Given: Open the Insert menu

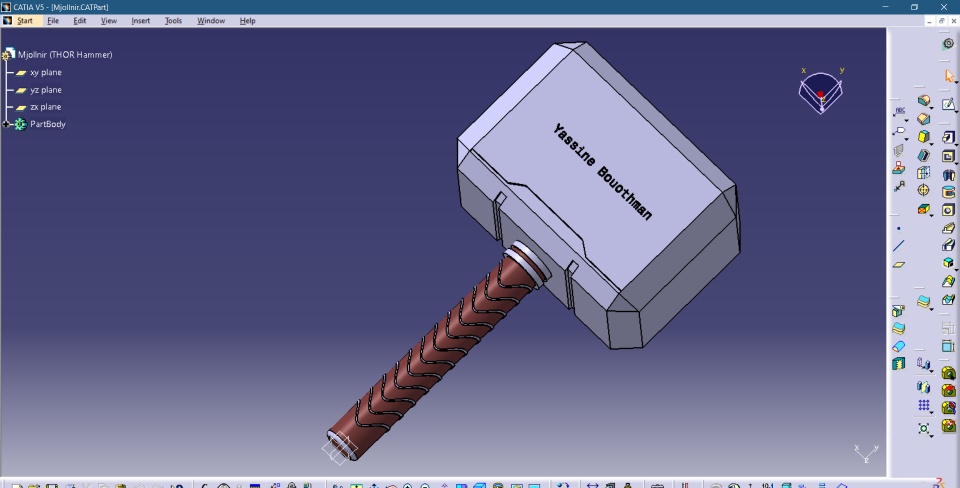Looking at the screenshot, I should (140, 21).
